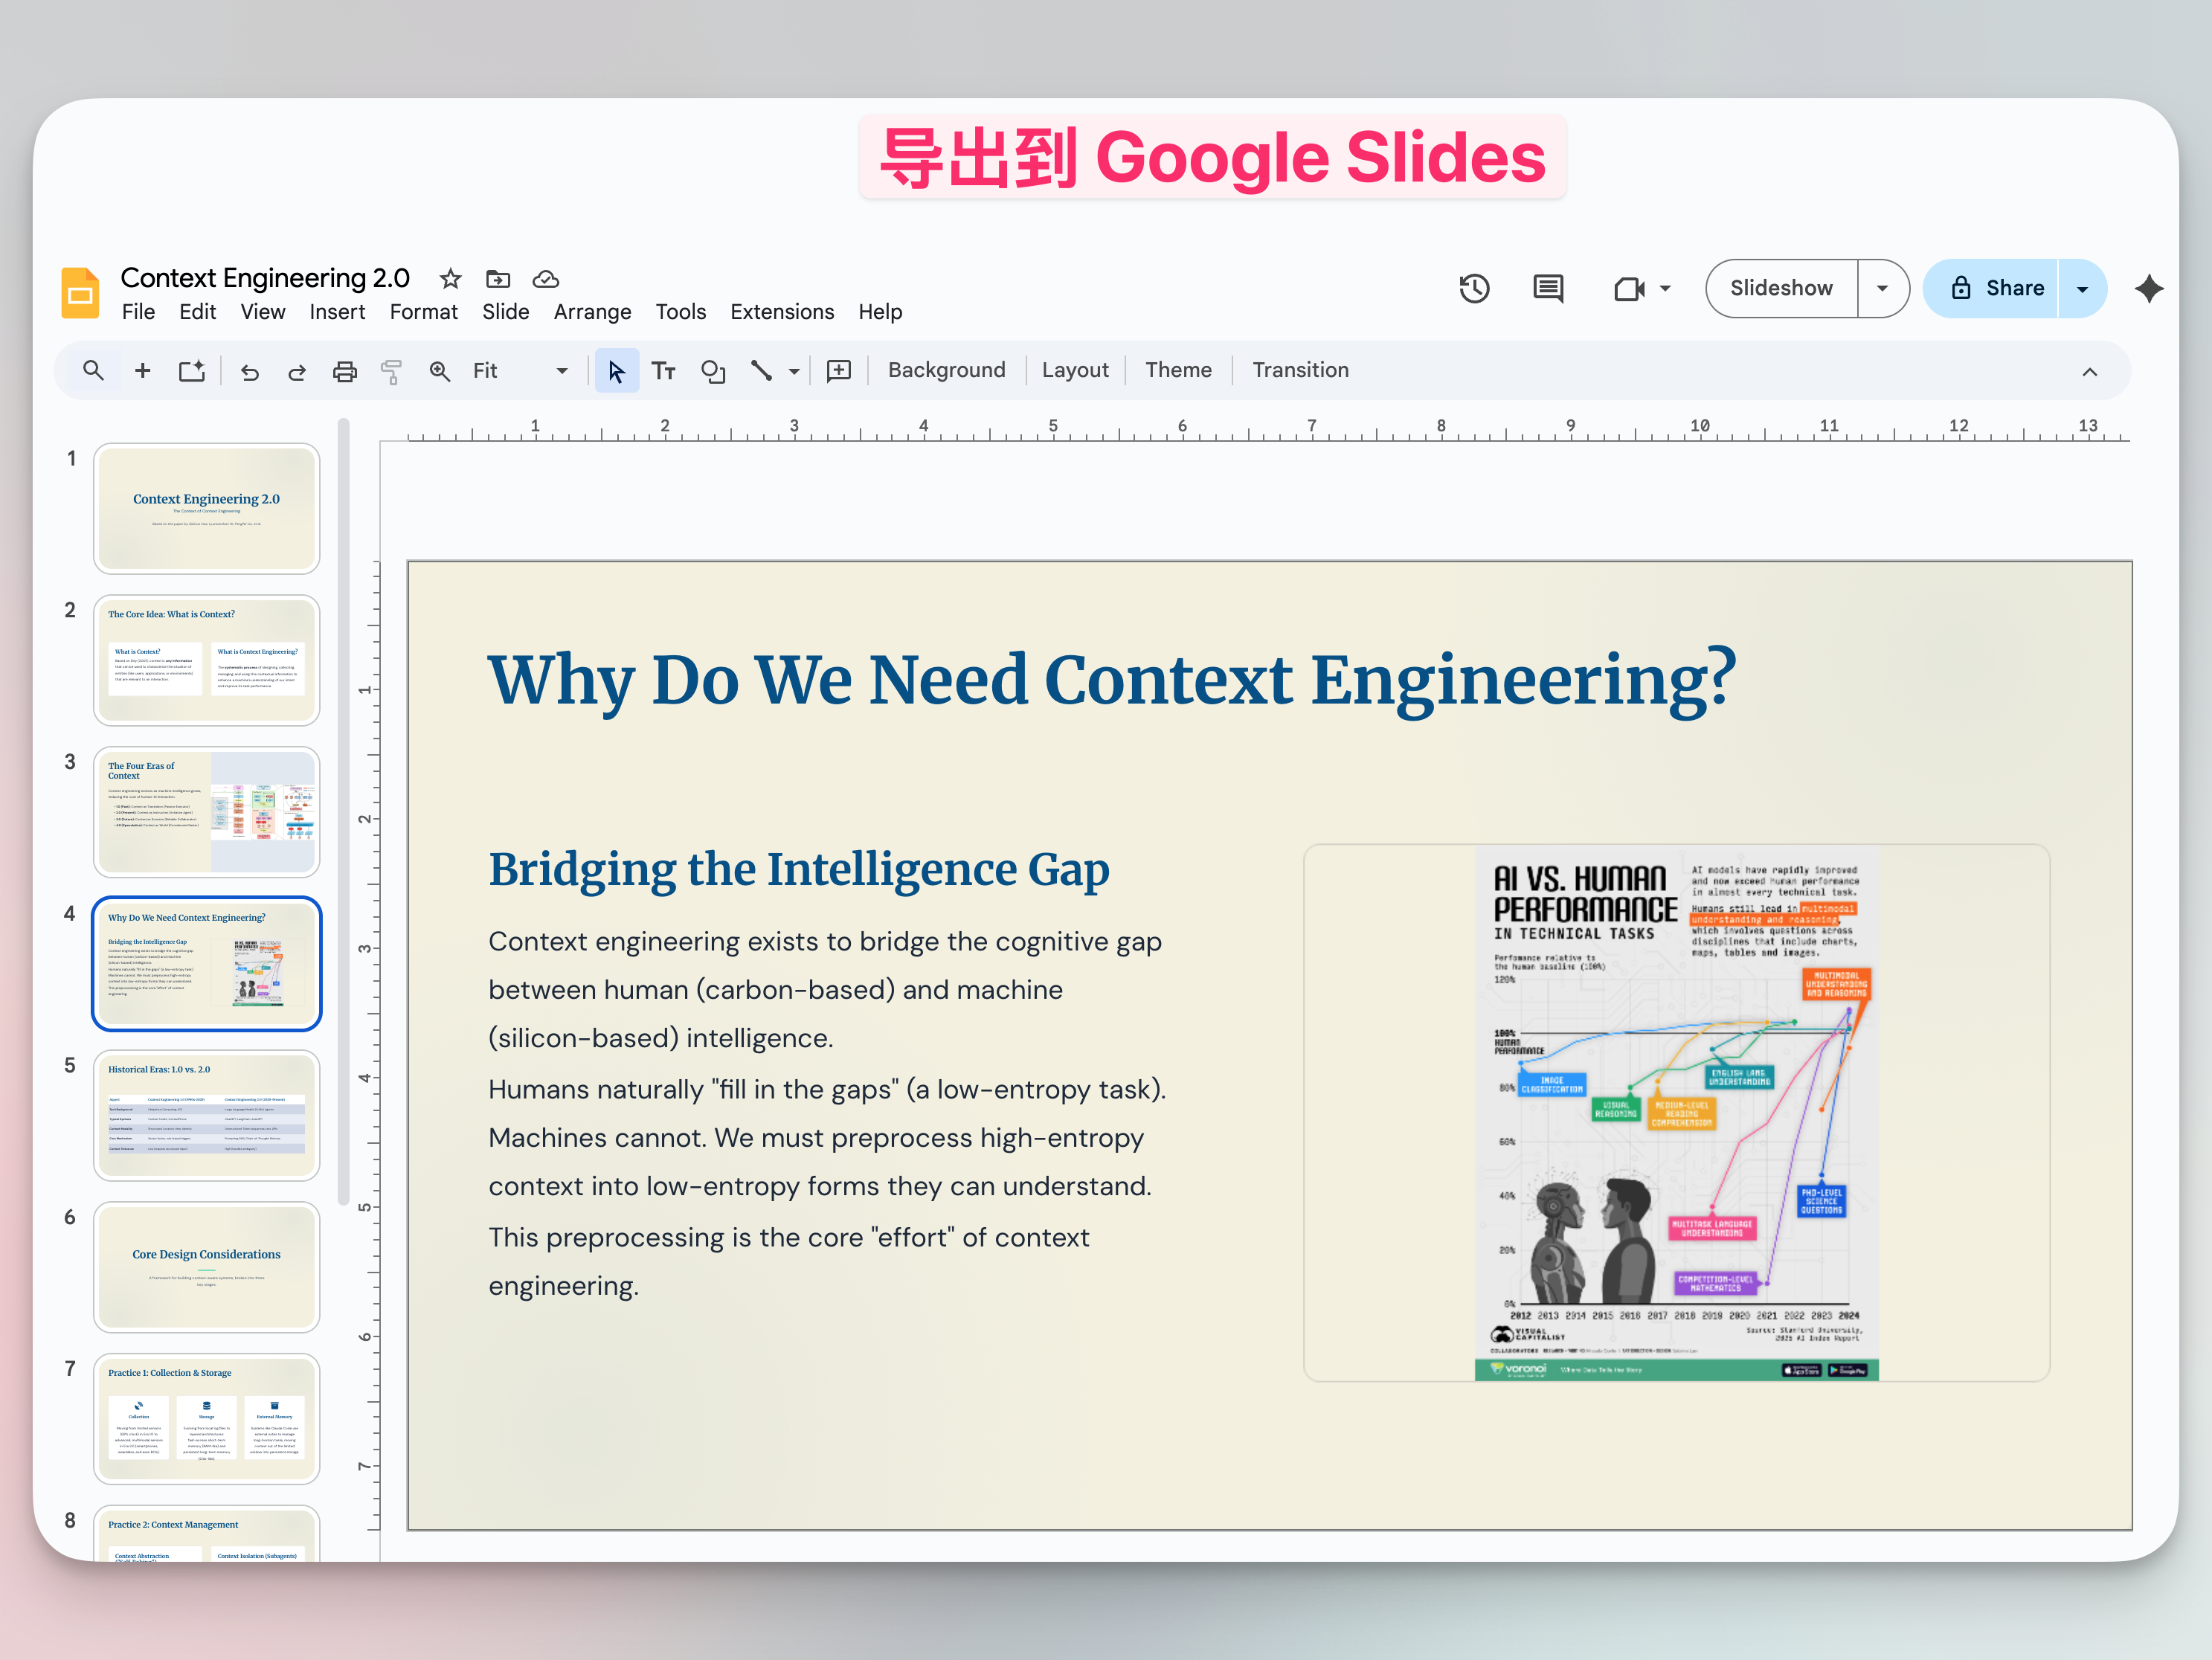Select the Core Design Considerations slide thumbnail
2212x1660 pixels.
click(206, 1266)
